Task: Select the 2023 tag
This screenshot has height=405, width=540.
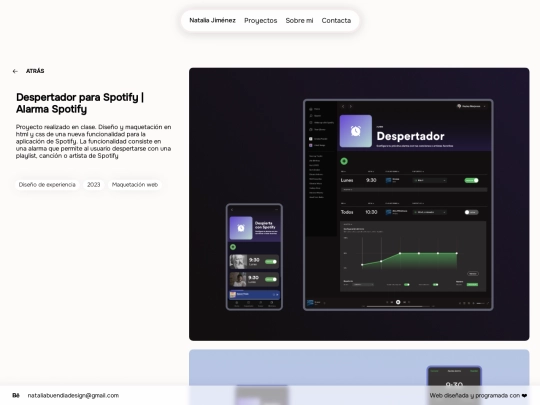Action: (94, 185)
